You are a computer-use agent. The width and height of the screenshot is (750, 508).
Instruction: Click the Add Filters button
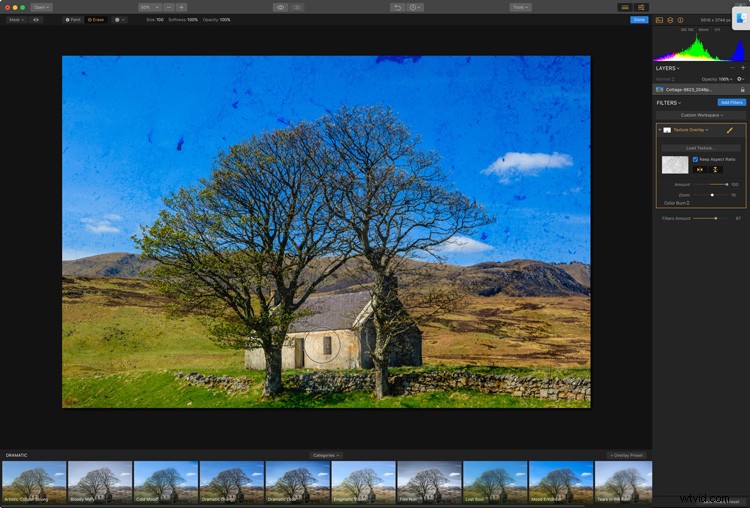pyautogui.click(x=731, y=102)
